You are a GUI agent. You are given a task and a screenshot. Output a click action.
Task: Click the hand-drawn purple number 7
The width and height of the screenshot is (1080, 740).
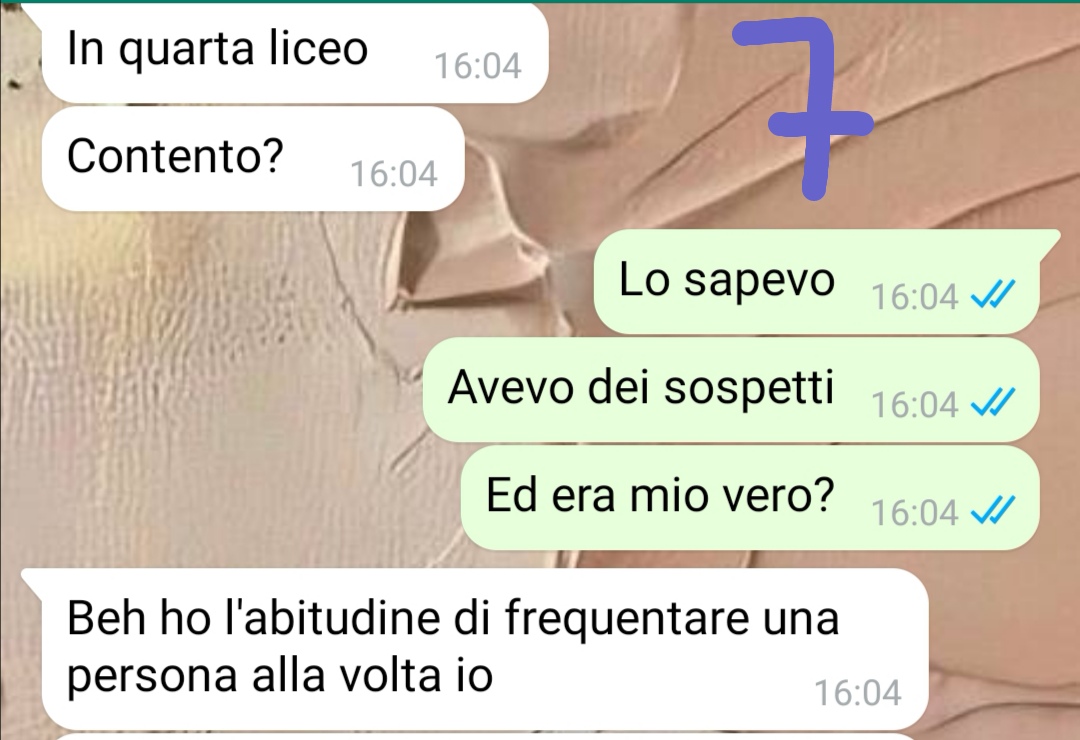[x=803, y=109]
